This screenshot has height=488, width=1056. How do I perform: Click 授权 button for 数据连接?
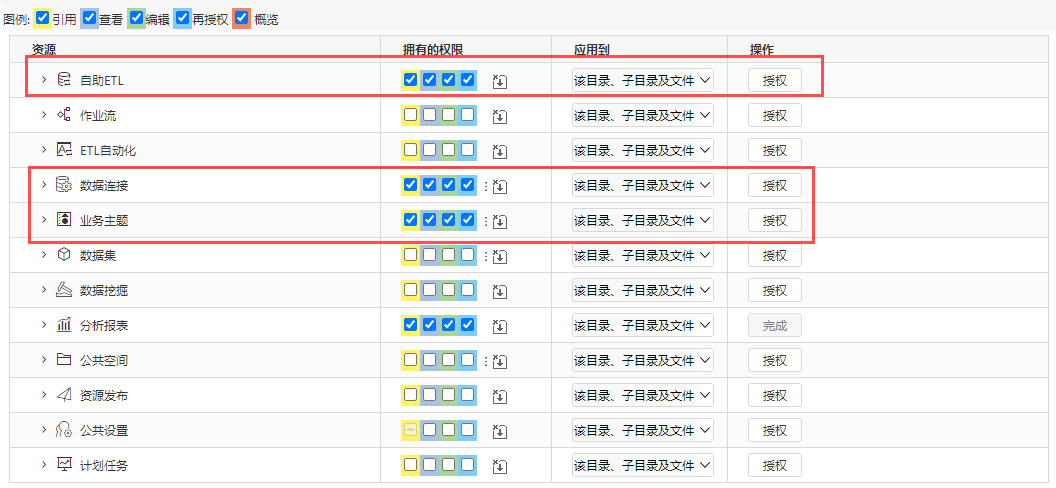[x=774, y=185]
